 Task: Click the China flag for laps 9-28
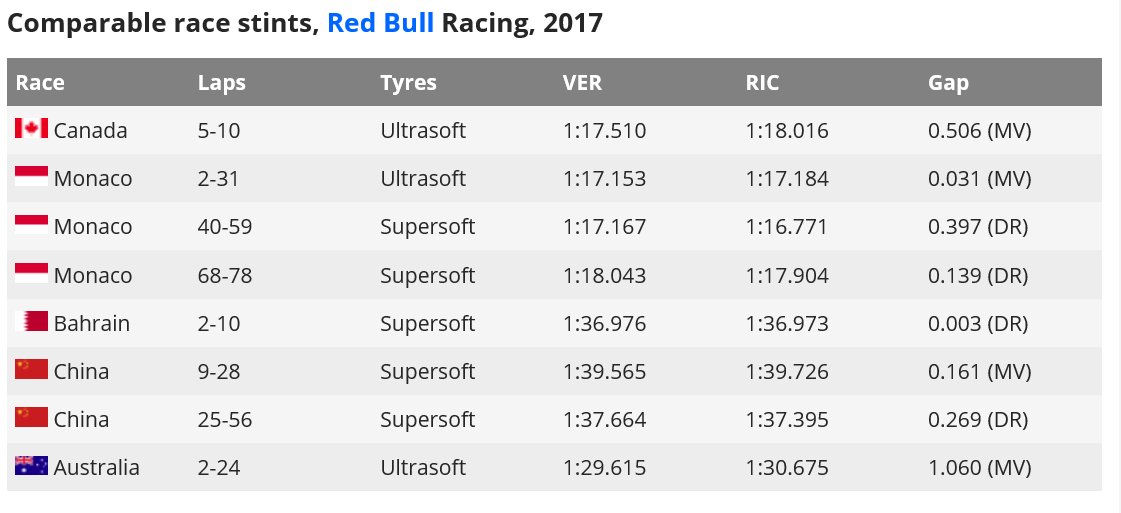click(x=31, y=370)
